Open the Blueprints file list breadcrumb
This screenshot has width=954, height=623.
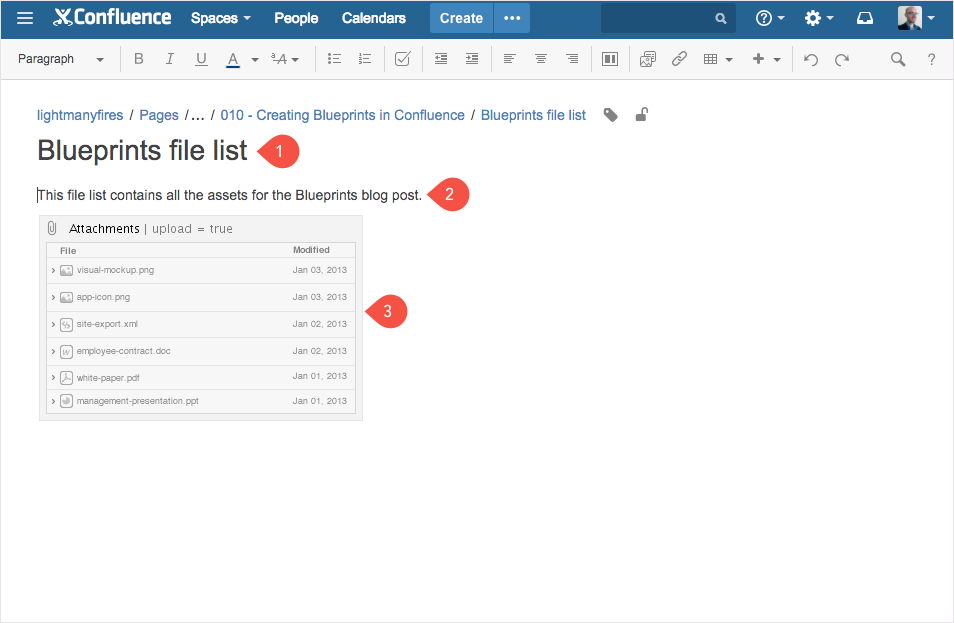pyautogui.click(x=533, y=115)
